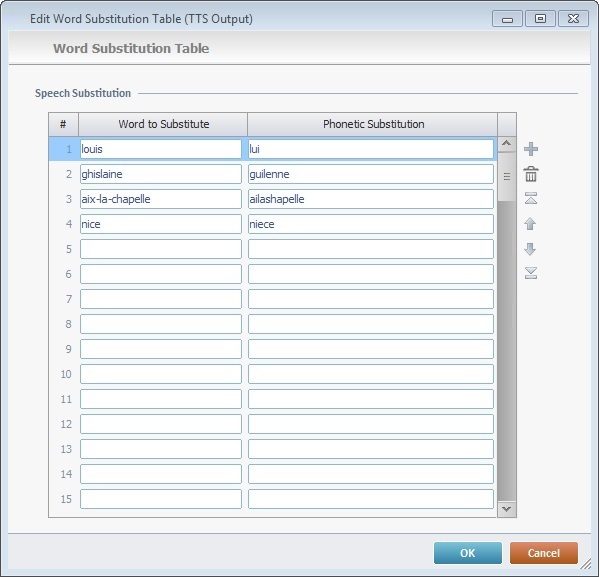
Task: Move selected row up arrow
Action: 530,224
